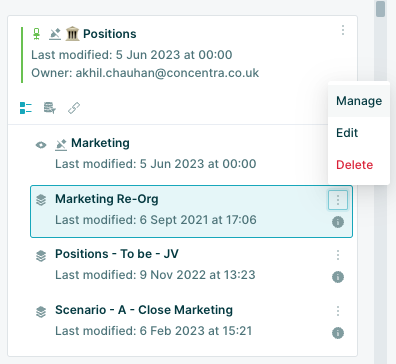Click the bank building icon next to Positions
The image size is (396, 364).
[x=72, y=34]
